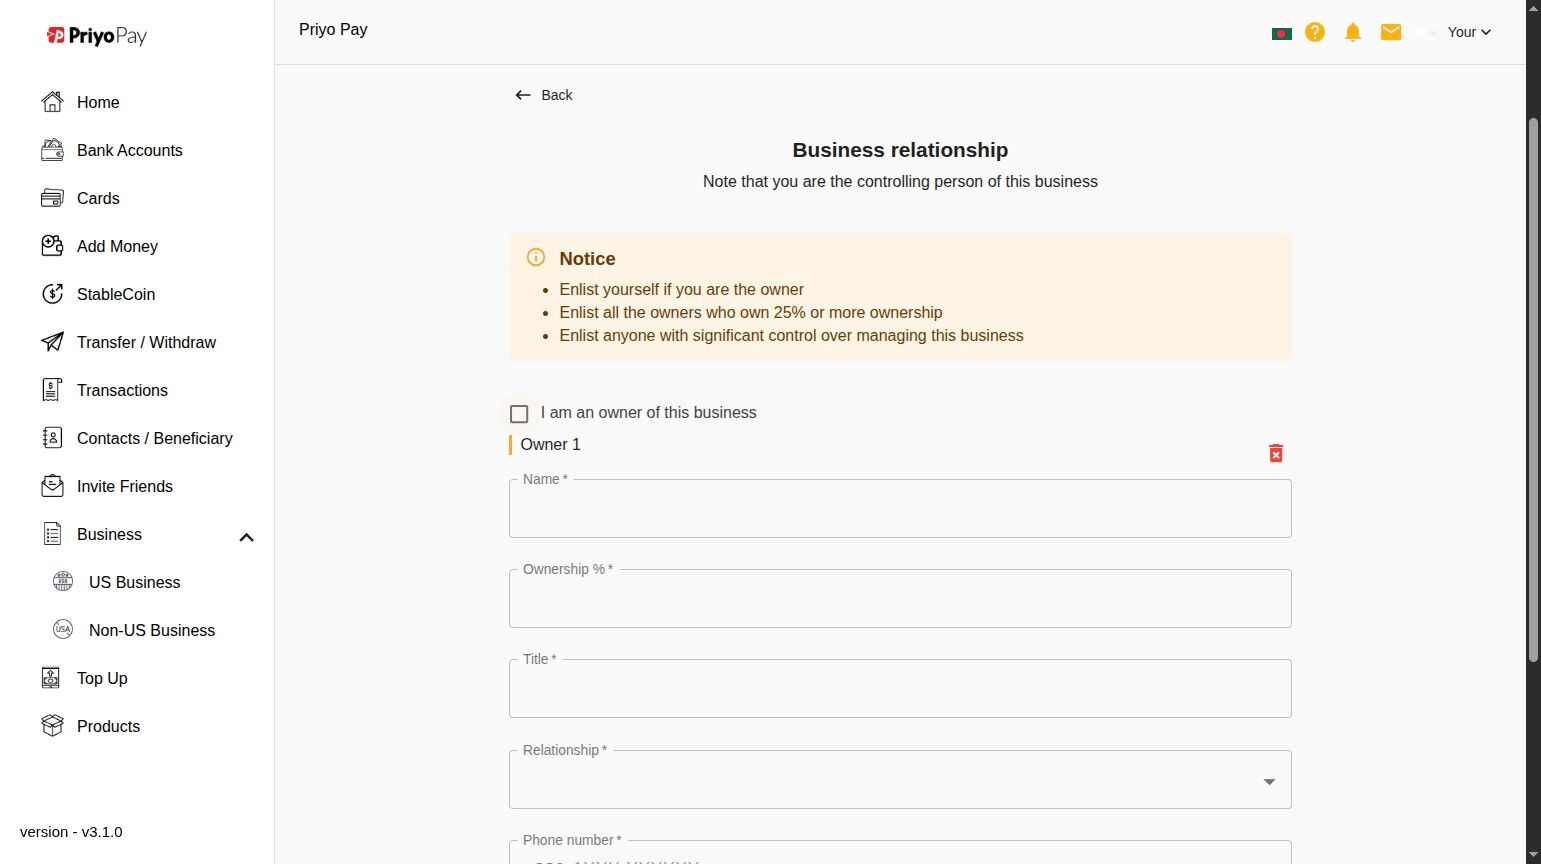Focus the Ownership % input field
Screen dimensions: 1541x864
coord(900,599)
